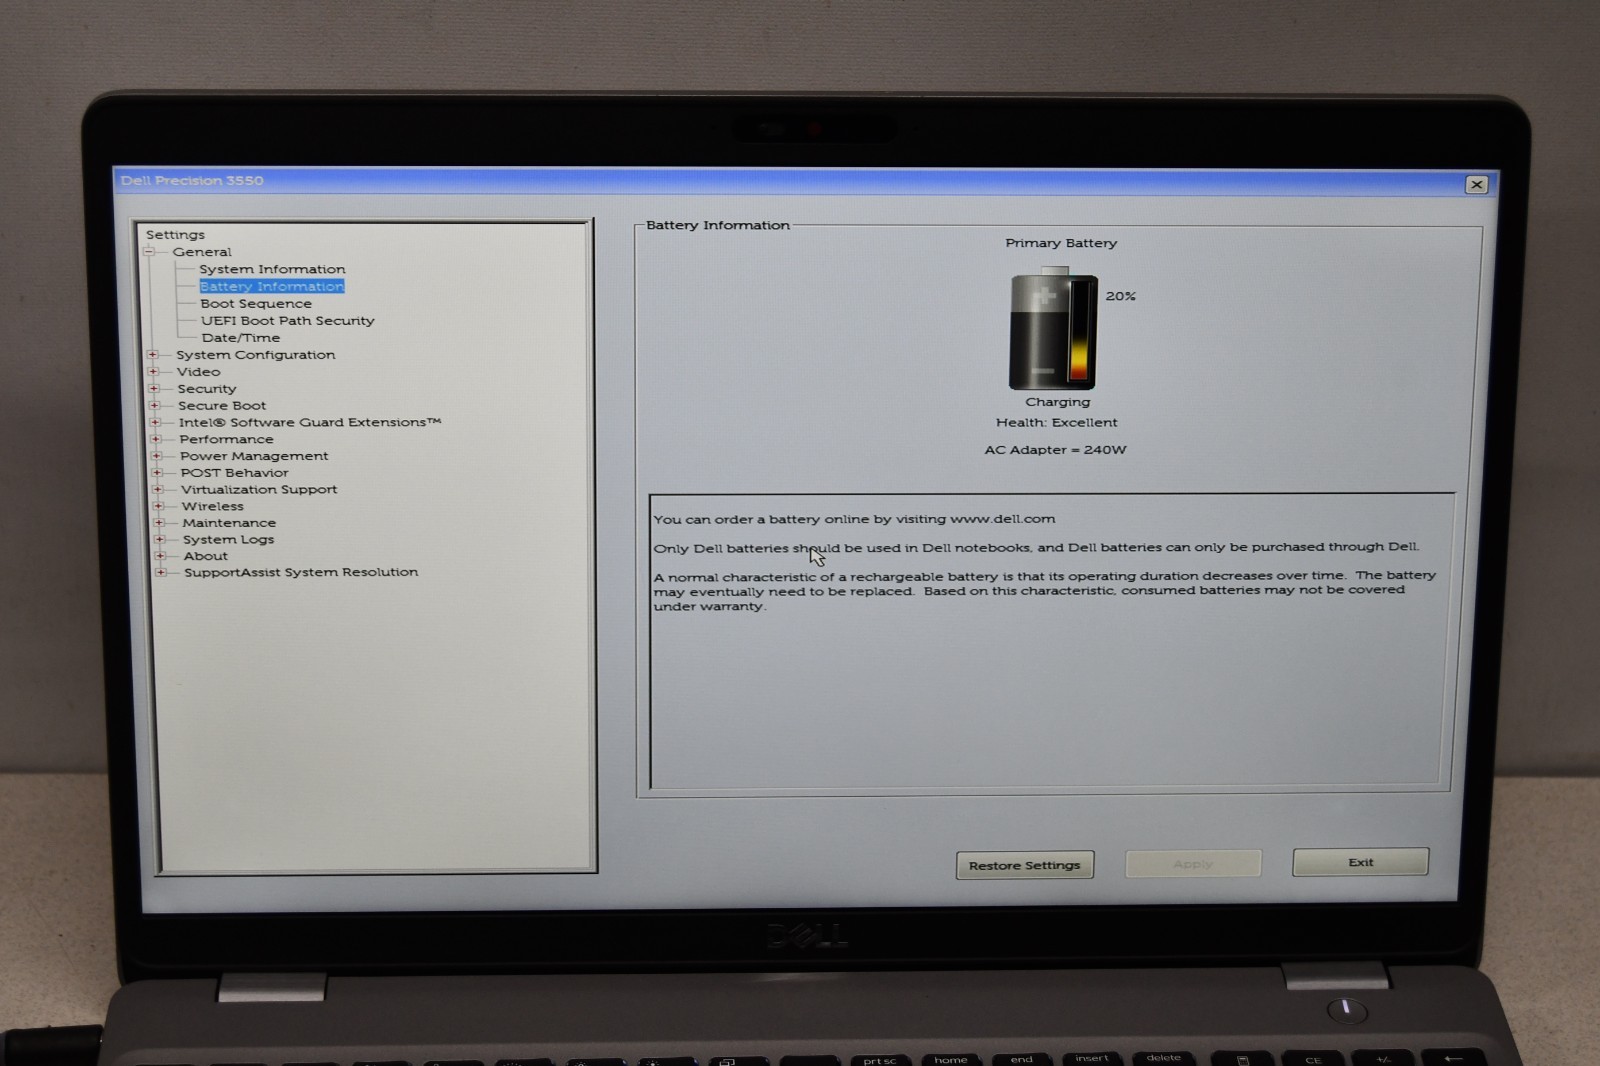
Task: Expand the About node
Action: click(x=159, y=556)
